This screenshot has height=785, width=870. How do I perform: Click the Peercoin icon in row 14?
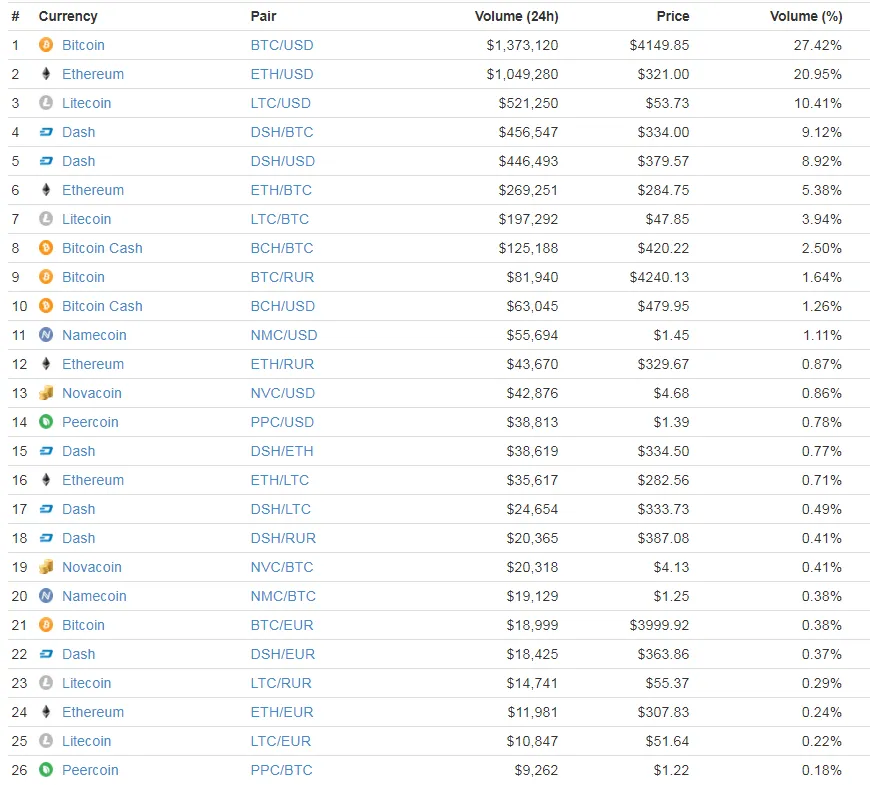46,422
